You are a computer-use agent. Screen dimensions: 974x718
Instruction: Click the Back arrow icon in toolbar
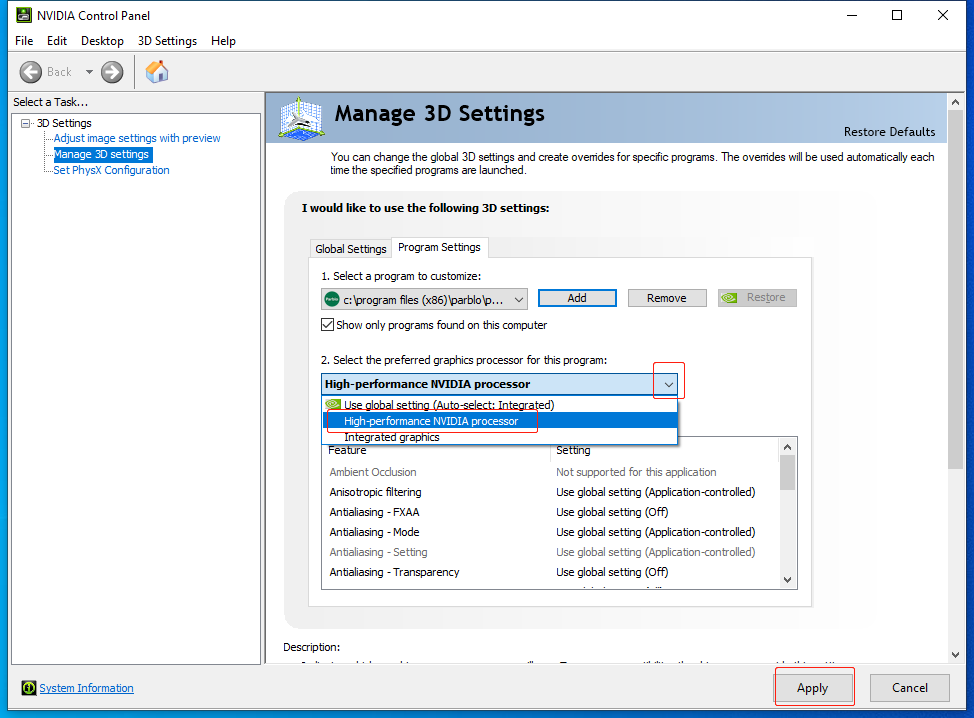coord(30,72)
